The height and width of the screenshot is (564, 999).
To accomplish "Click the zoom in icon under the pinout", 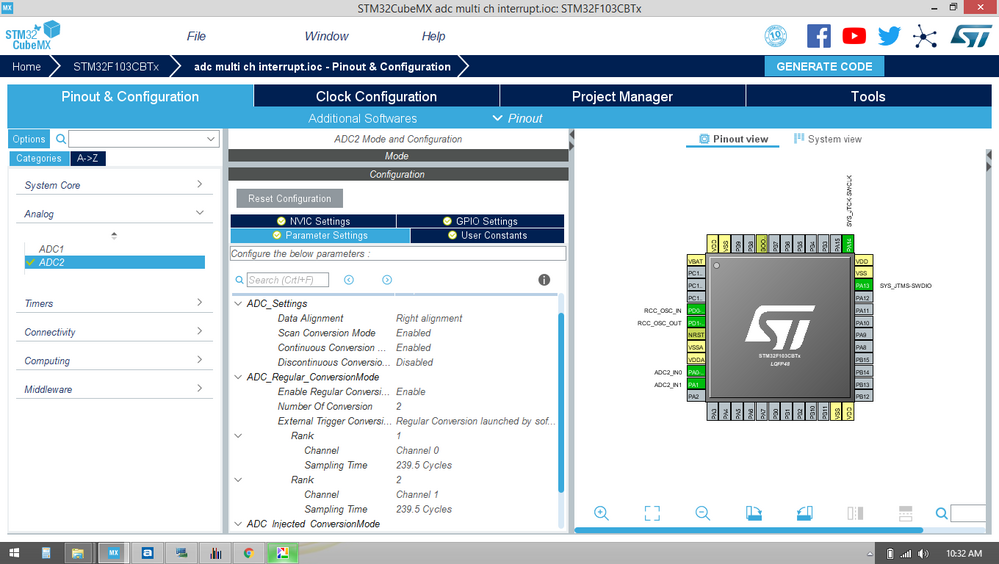I will pos(601,513).
